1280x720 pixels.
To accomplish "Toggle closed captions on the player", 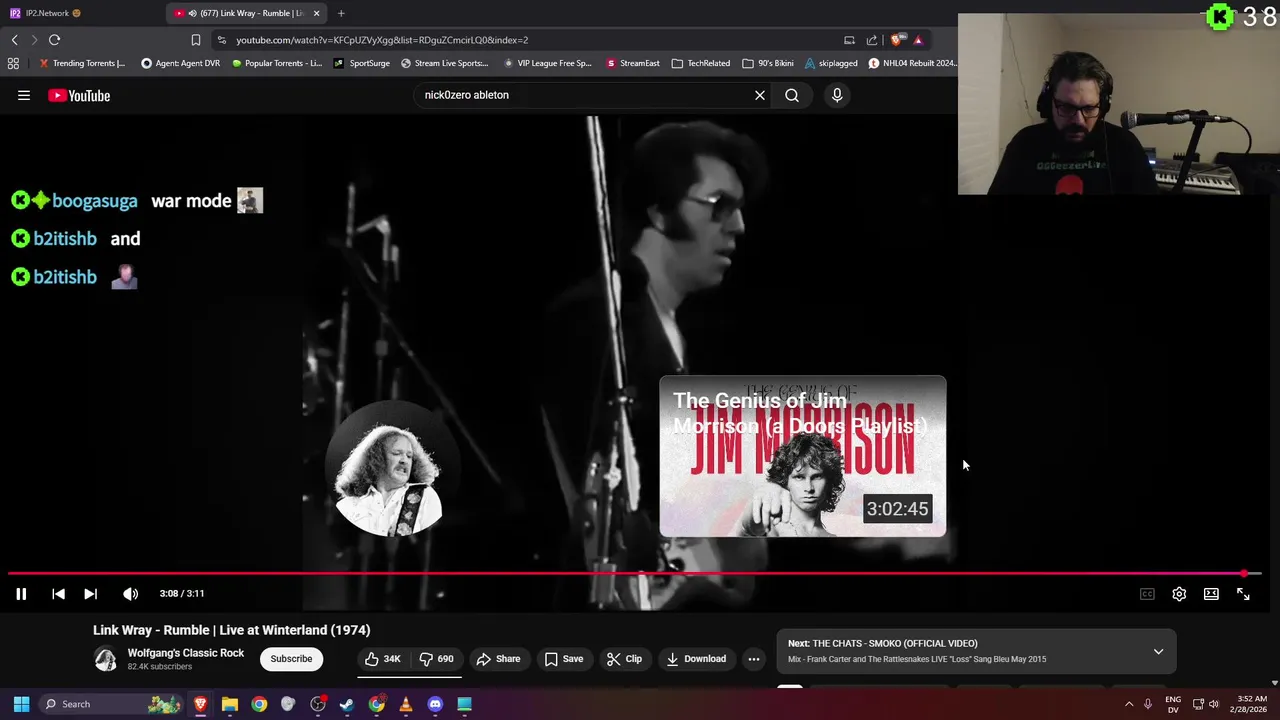I will (1147, 594).
